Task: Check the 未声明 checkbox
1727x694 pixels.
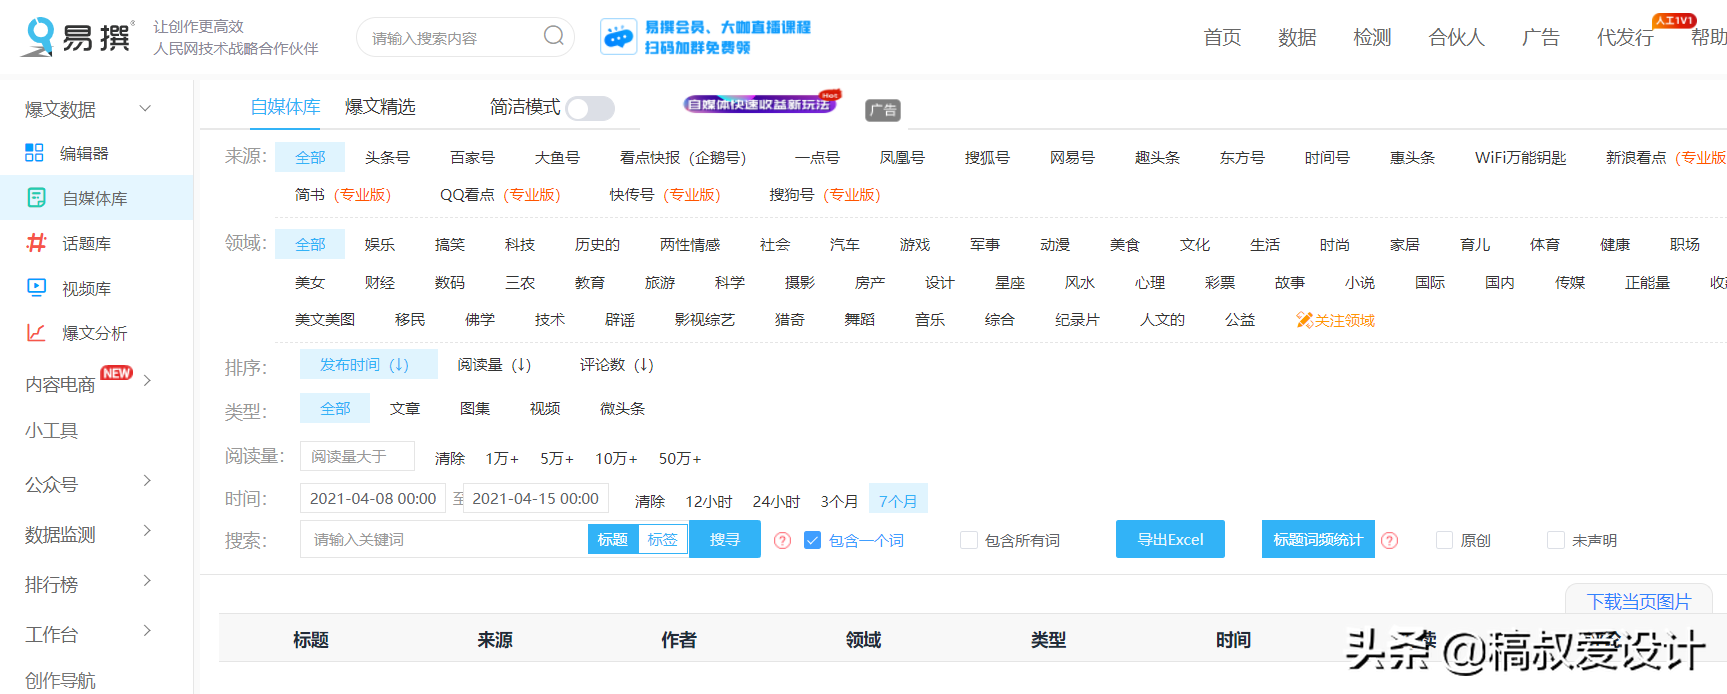Action: point(1556,540)
